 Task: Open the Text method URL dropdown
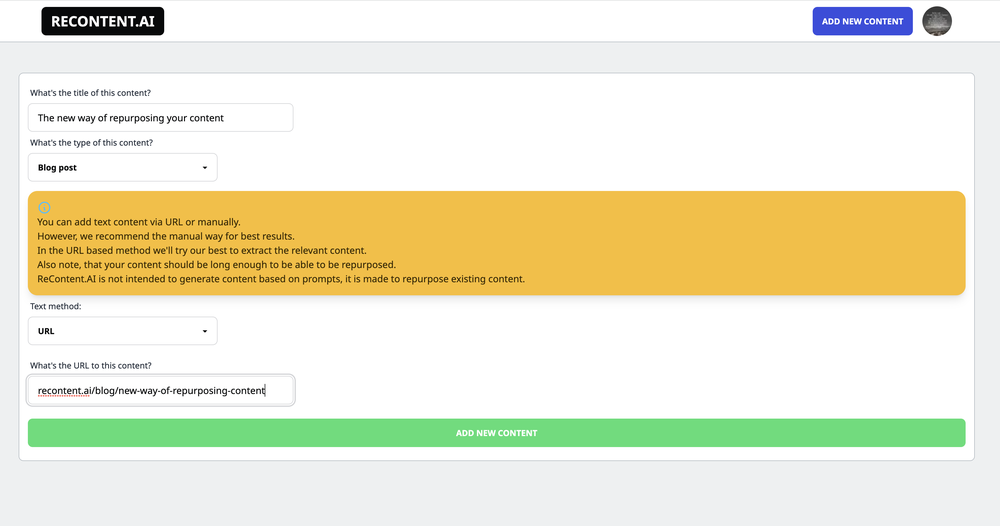(x=122, y=331)
